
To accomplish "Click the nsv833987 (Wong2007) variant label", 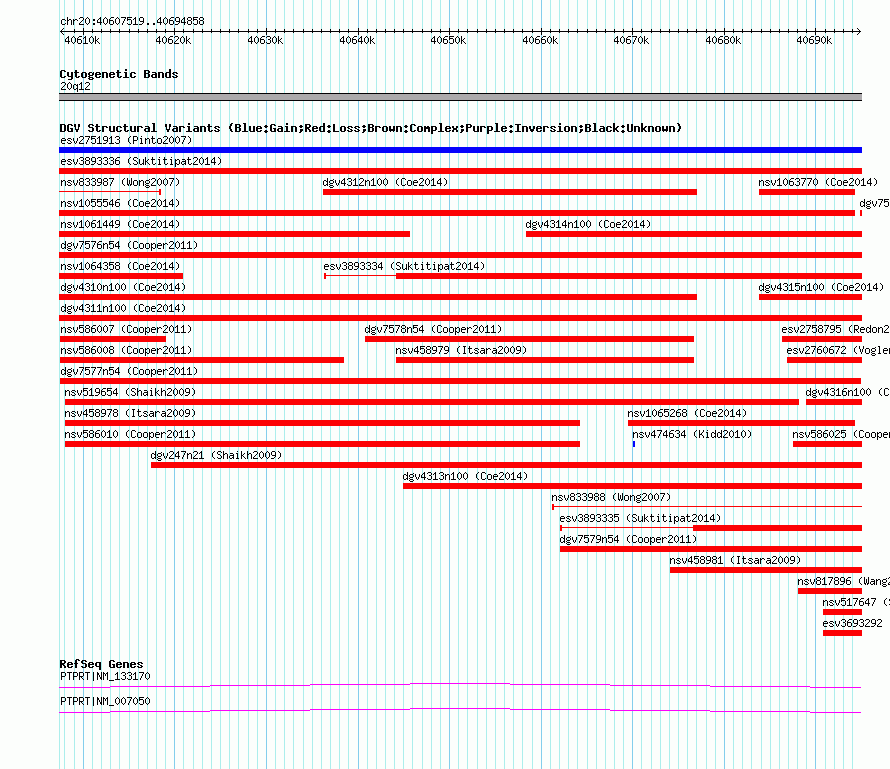I will pyautogui.click(x=120, y=182).
